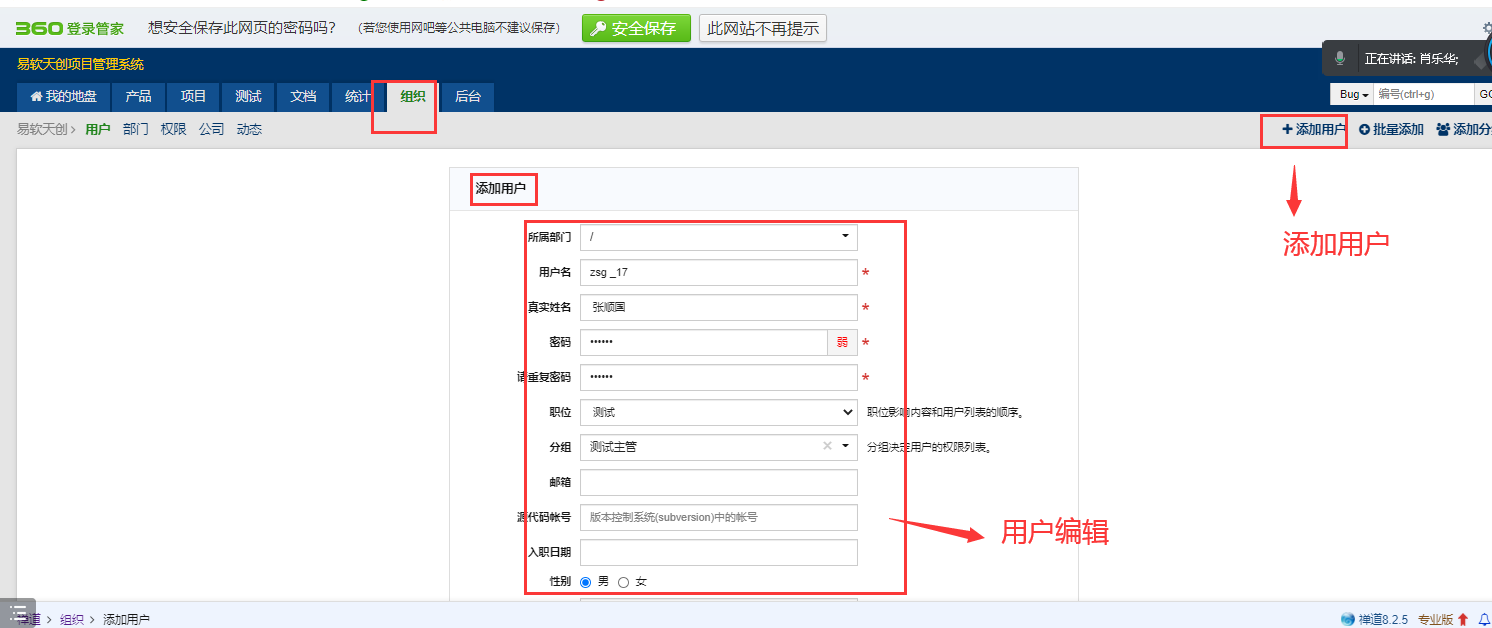Select the 女 gender radio button
The height and width of the screenshot is (628, 1492).
624,582
